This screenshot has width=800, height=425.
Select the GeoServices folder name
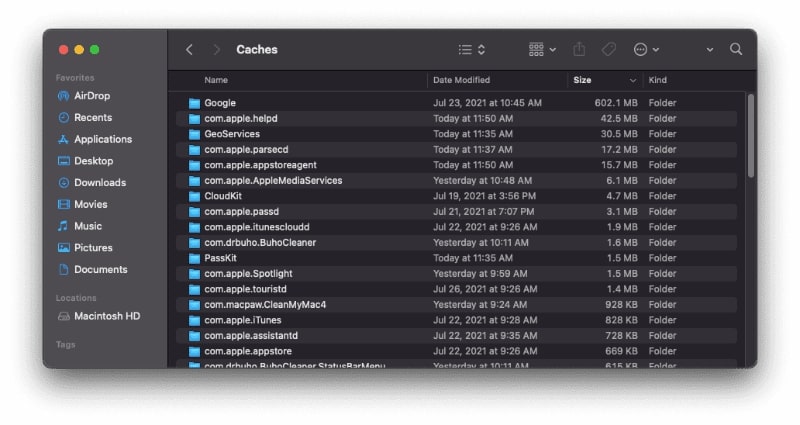232,134
